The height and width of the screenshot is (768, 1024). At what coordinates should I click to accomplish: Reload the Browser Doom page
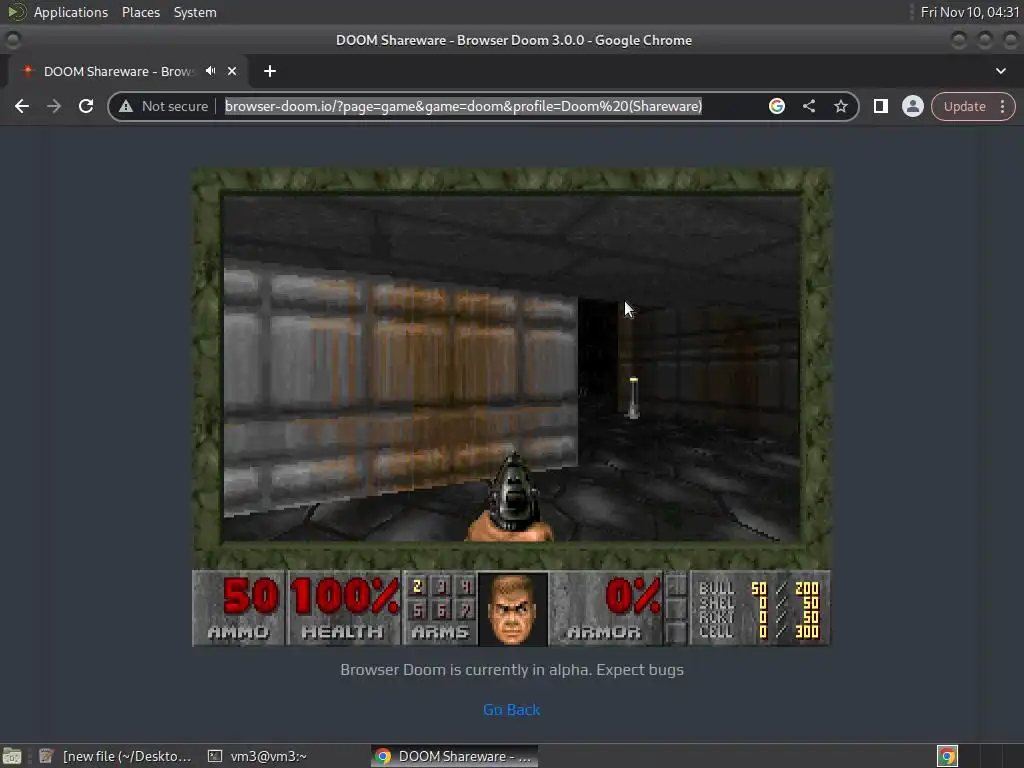(86, 106)
